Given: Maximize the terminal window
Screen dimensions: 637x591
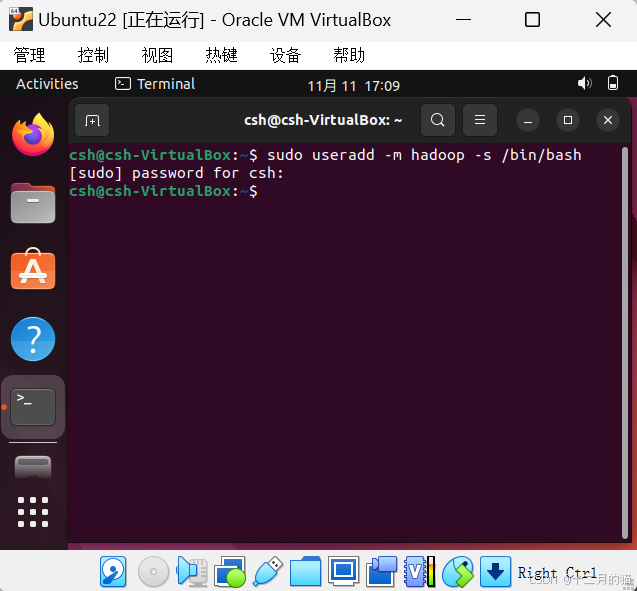Looking at the screenshot, I should pos(568,120).
